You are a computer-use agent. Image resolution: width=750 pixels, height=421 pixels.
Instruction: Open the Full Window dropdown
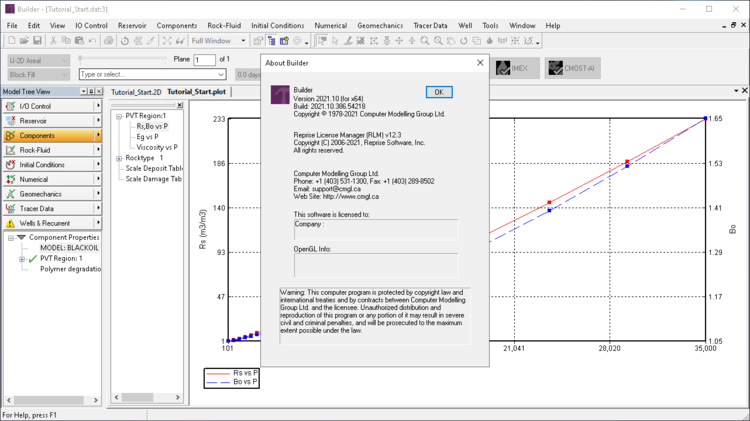pyautogui.click(x=243, y=41)
